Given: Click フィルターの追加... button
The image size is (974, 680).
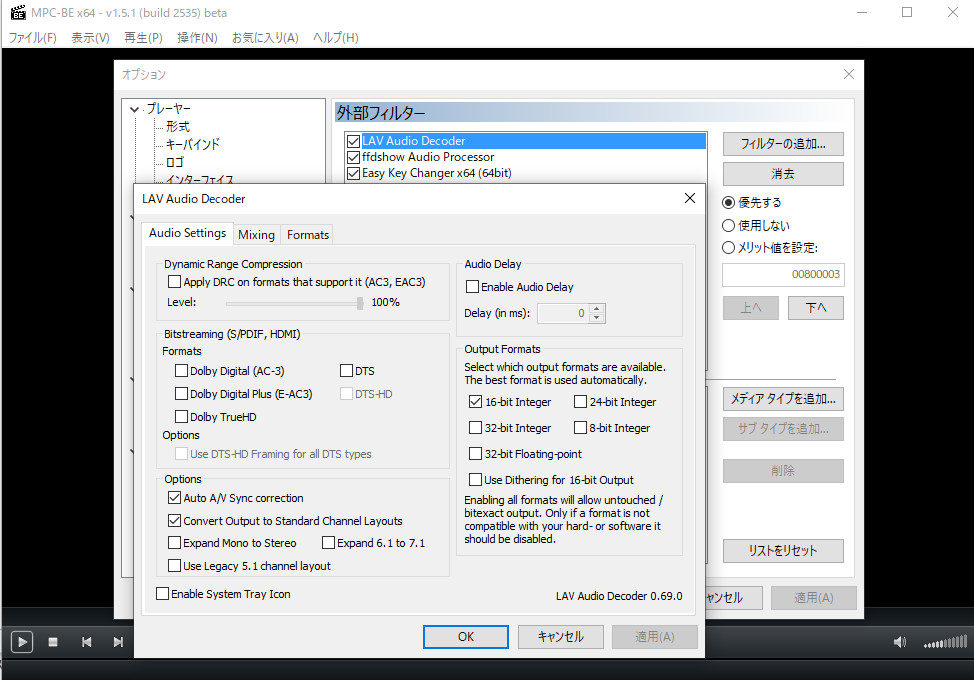Looking at the screenshot, I should pos(783,144).
